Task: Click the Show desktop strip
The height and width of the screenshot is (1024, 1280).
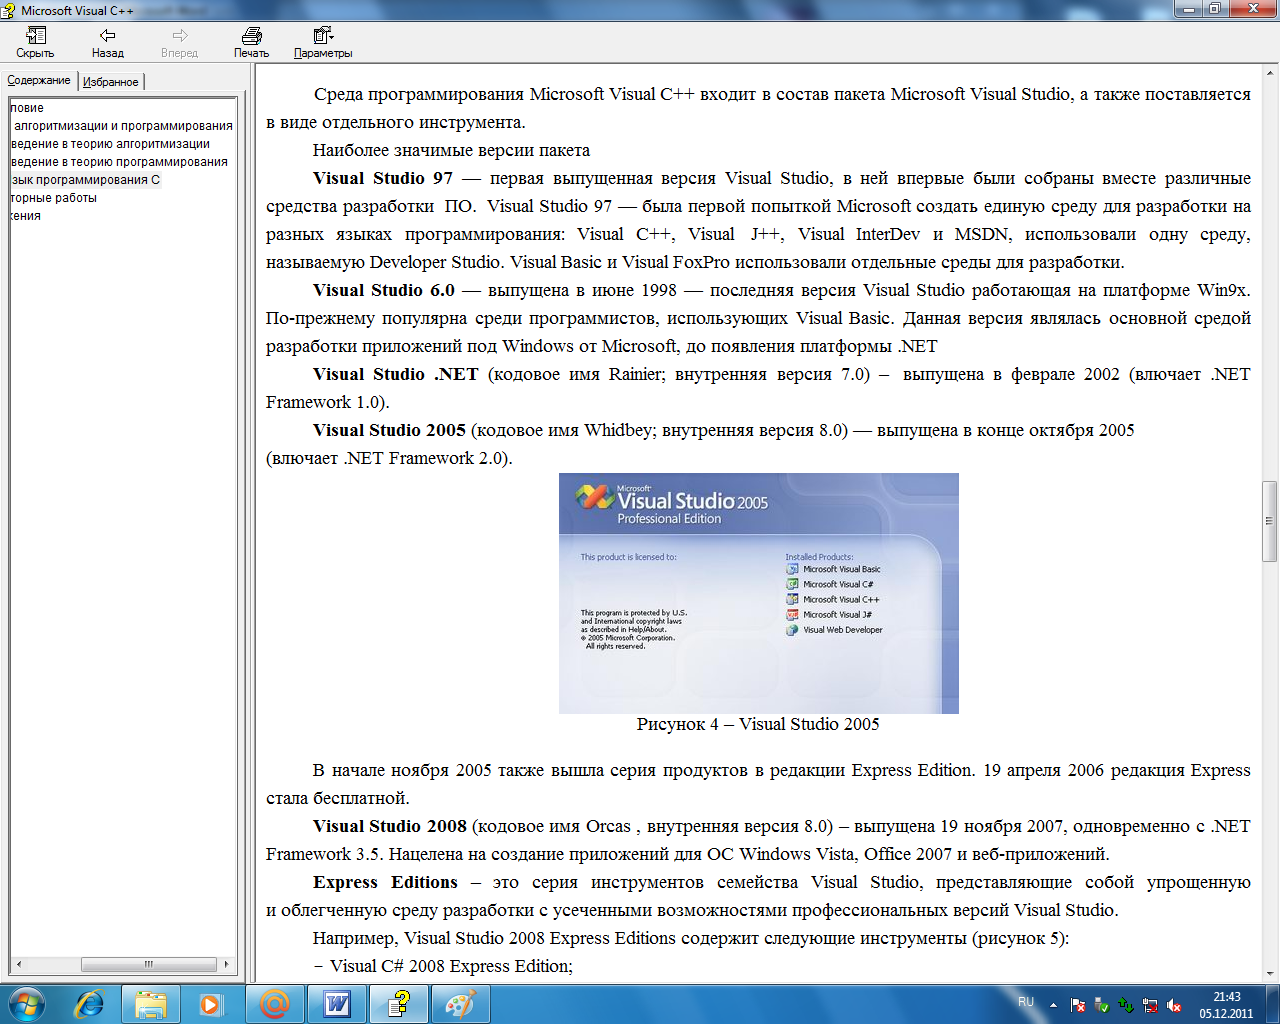Action: tap(1272, 1004)
